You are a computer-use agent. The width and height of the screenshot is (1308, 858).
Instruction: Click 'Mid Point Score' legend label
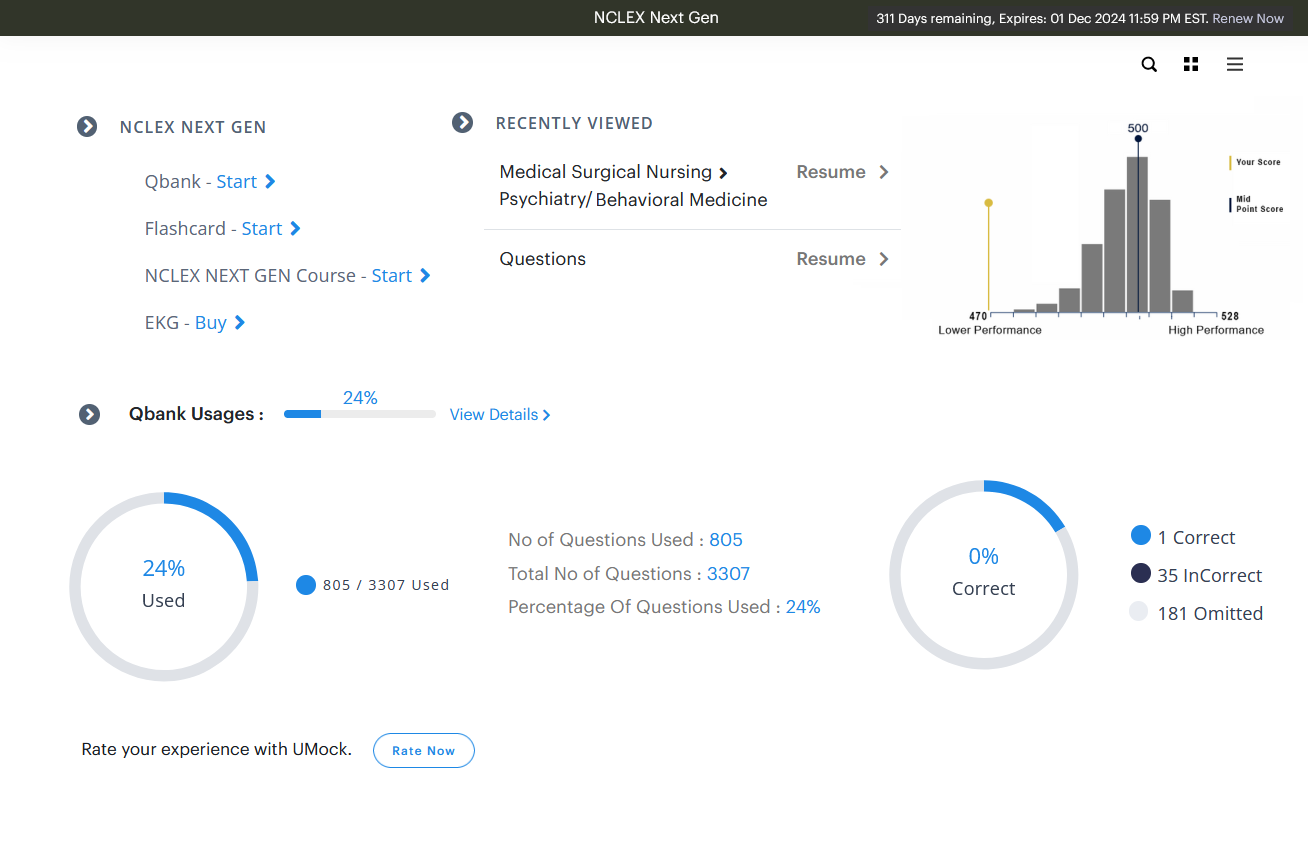1259,205
